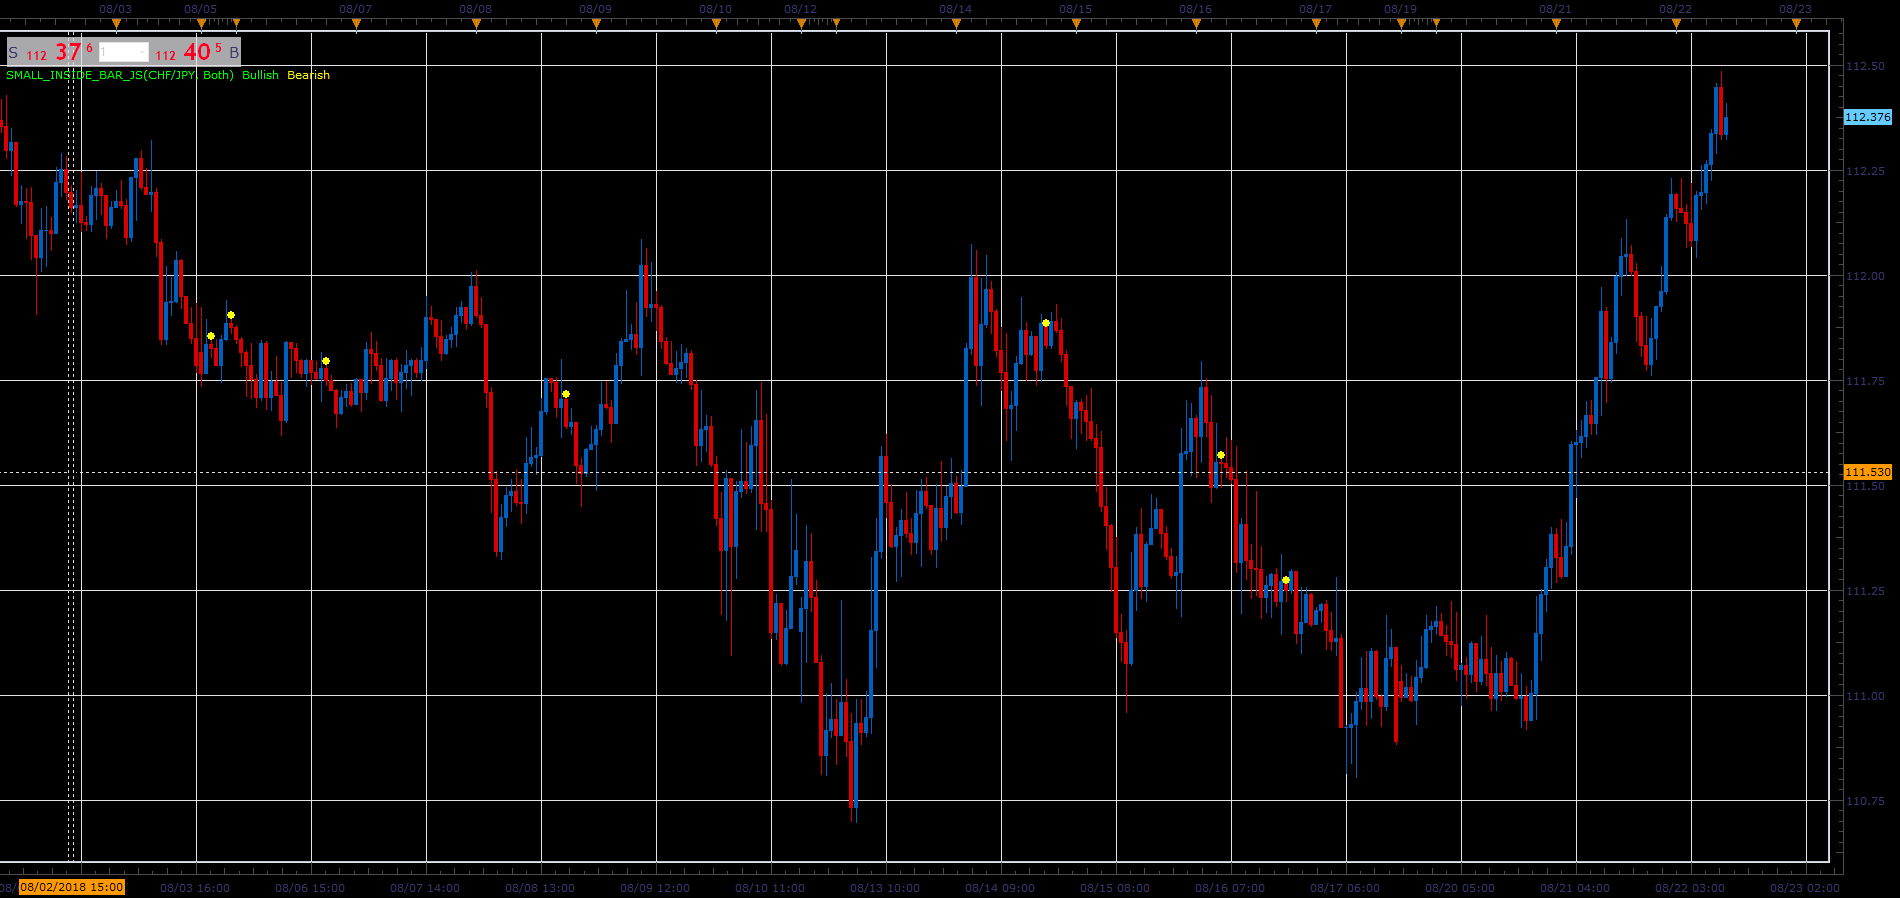
Task: Click the 08/10 11:00 time axis label
Action: (x=770, y=888)
